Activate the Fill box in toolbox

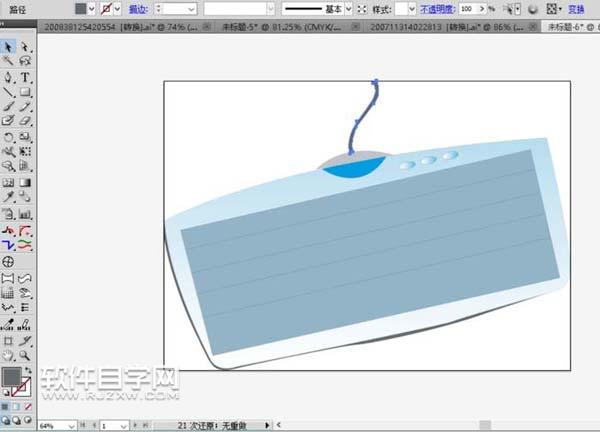12,377
